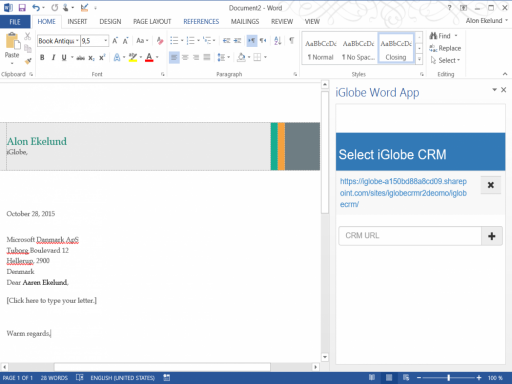
Task: Open bullet list dropdown
Action: point(182,41)
